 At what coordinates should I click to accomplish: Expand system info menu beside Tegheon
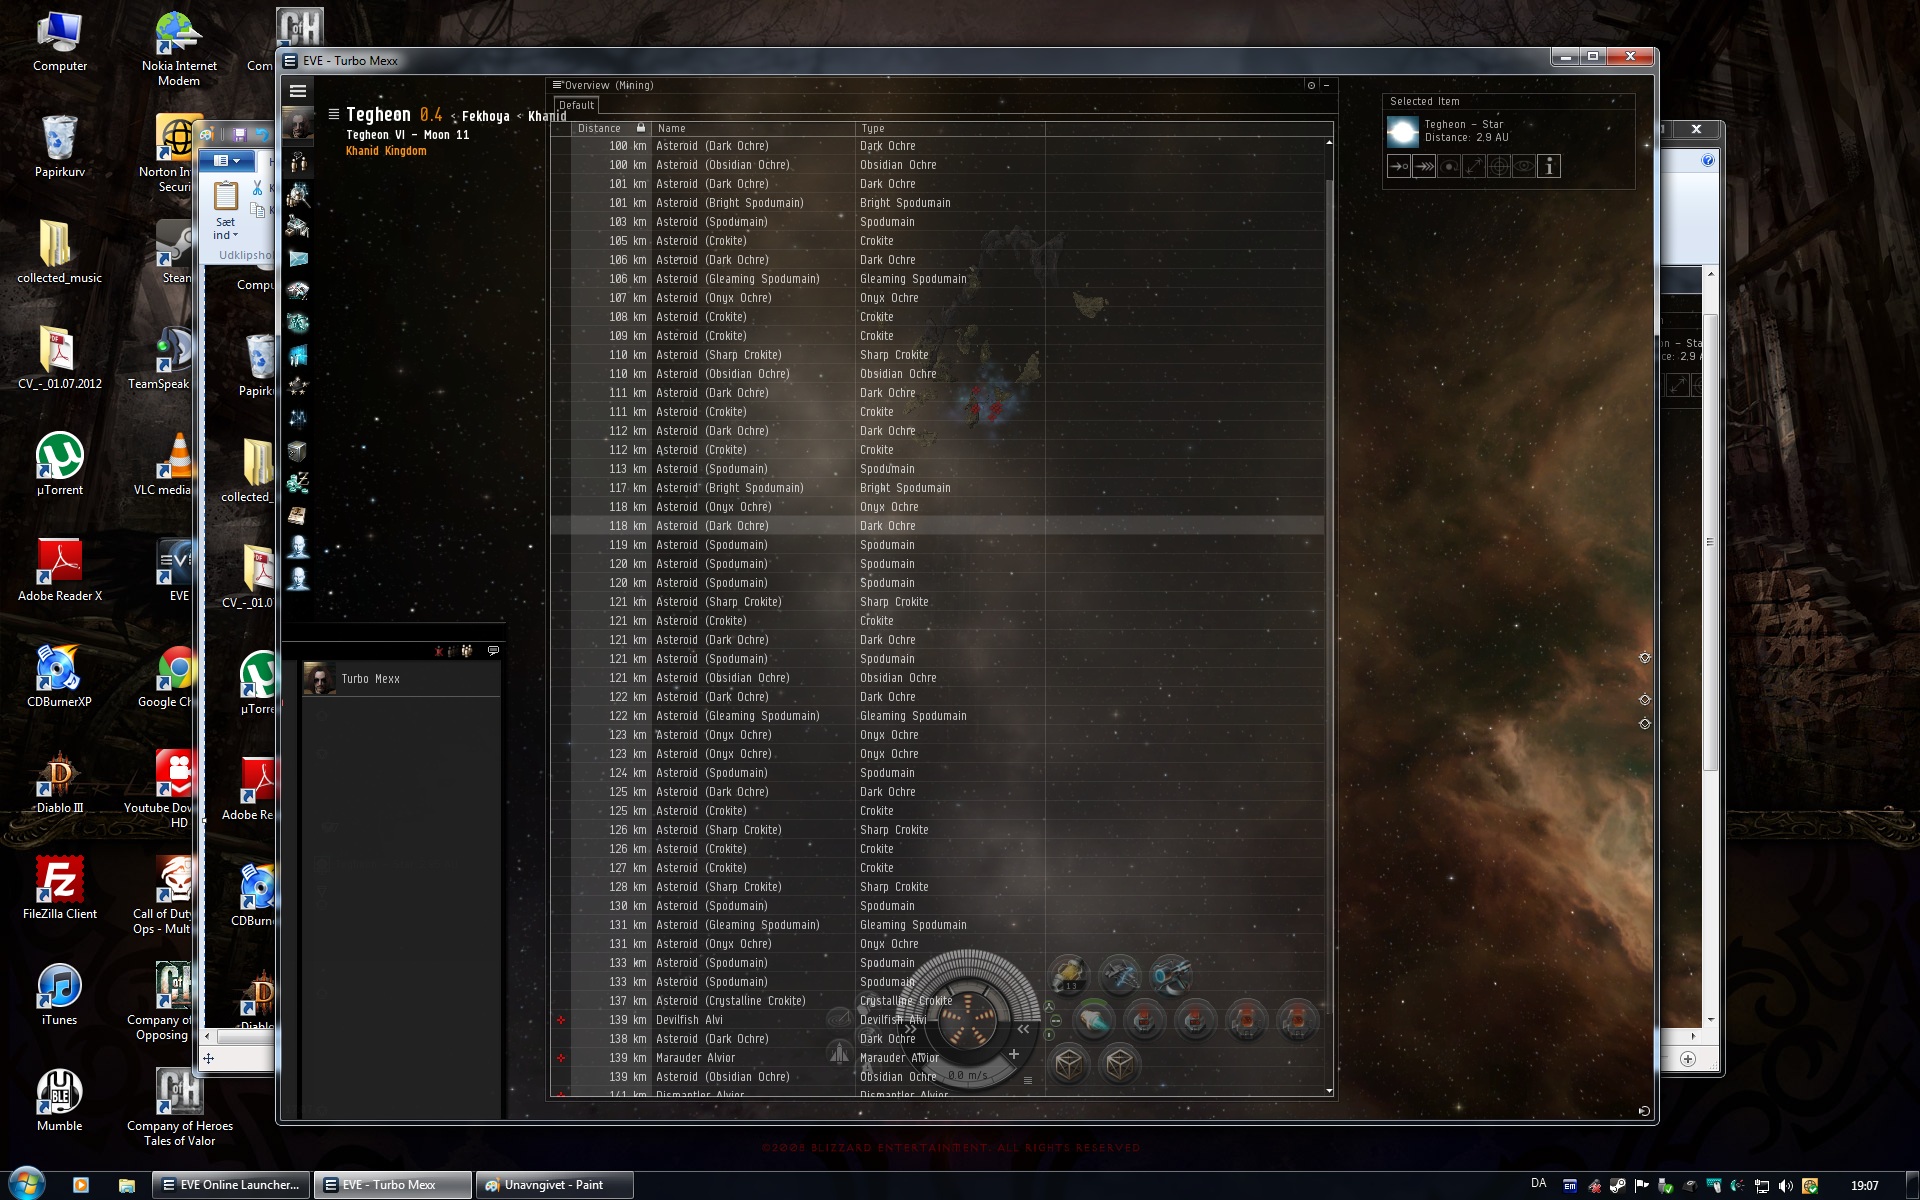click(x=334, y=114)
